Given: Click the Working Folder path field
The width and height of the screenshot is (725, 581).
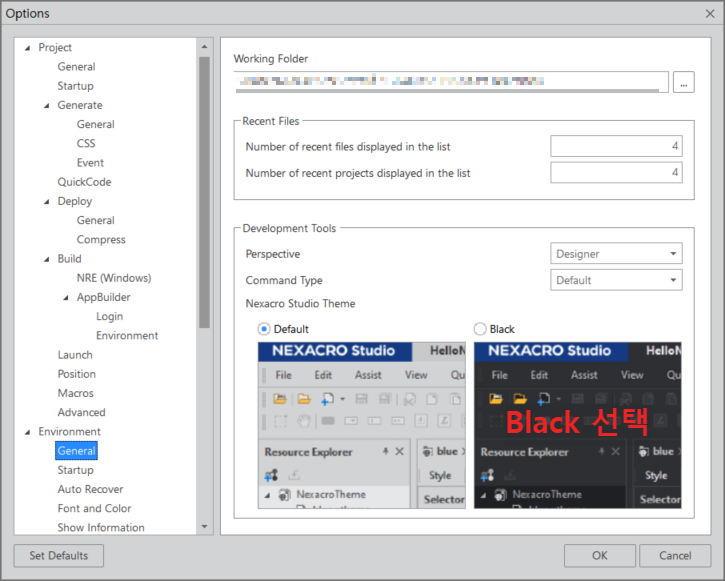Looking at the screenshot, I should 451,82.
